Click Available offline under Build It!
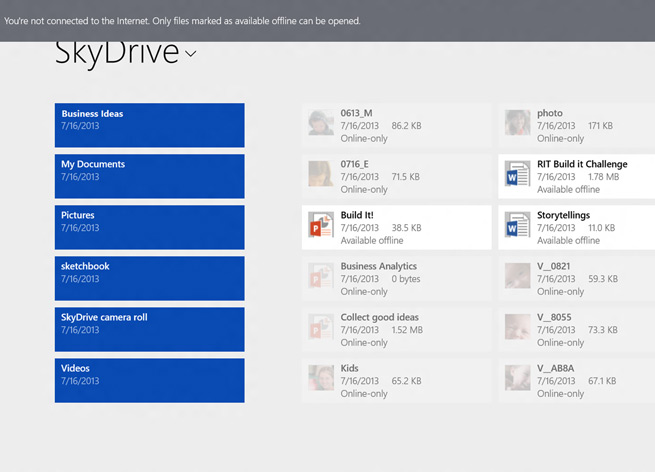The image size is (655, 472). 372,240
